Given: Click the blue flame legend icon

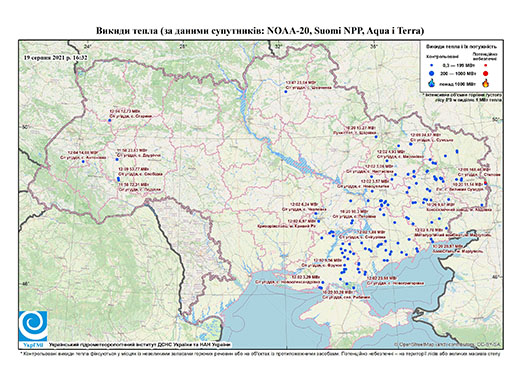Looking at the screenshot, I should tap(432, 83).
